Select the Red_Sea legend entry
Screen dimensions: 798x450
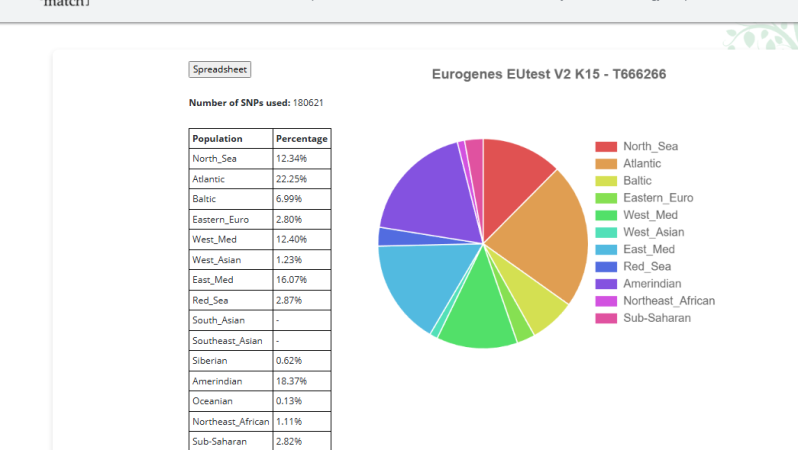[633, 266]
